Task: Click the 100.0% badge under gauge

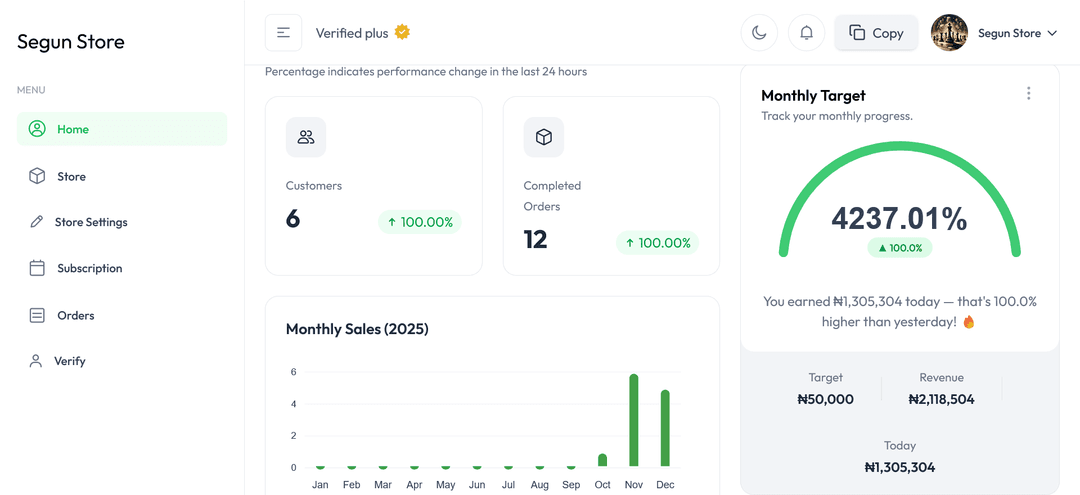Action: tap(900, 248)
